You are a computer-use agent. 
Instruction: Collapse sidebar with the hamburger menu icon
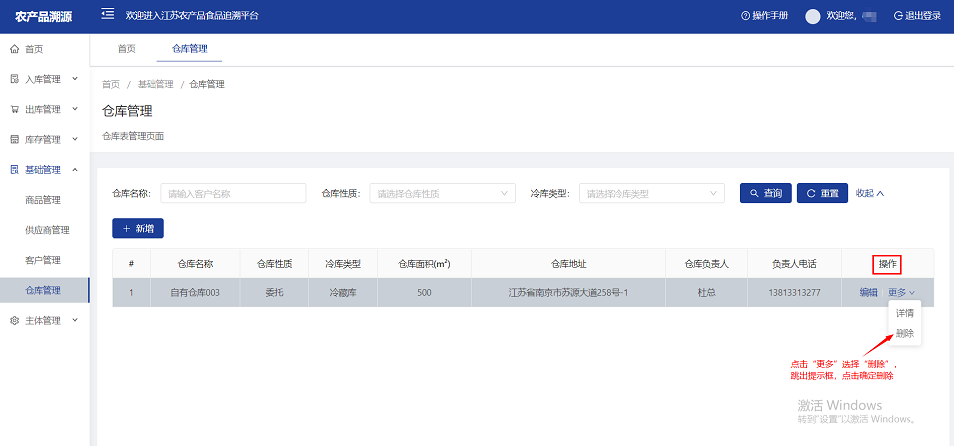[108, 15]
